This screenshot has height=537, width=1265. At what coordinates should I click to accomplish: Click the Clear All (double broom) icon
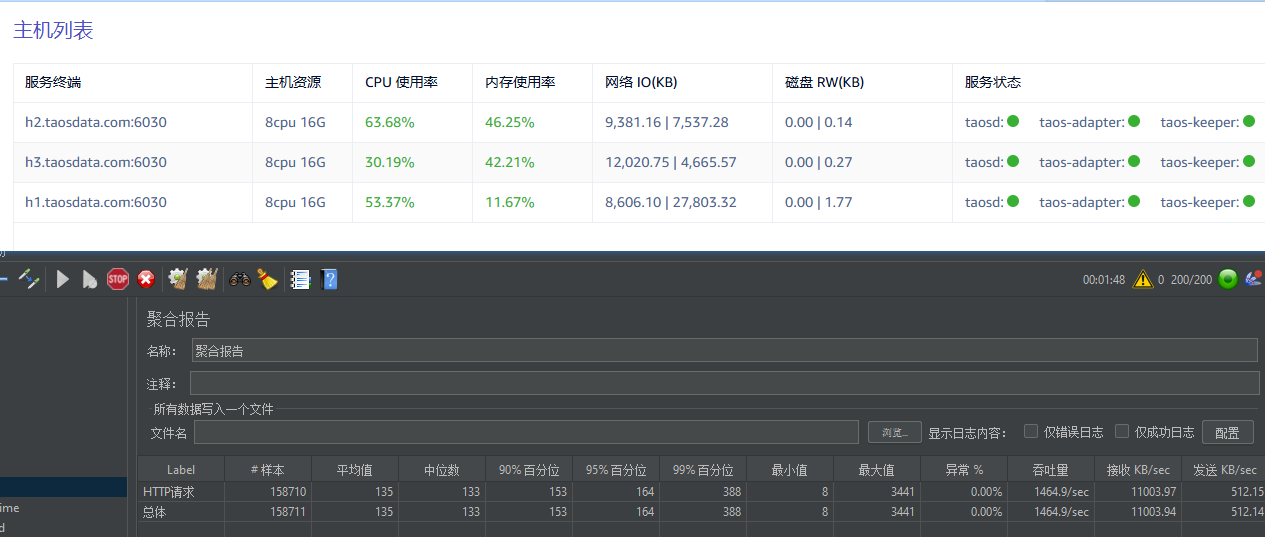tap(207, 280)
